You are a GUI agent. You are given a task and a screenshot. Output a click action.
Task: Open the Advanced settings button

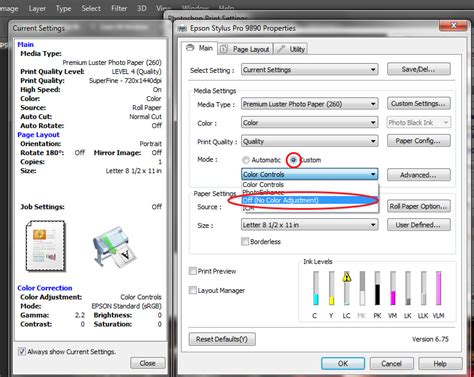point(419,175)
